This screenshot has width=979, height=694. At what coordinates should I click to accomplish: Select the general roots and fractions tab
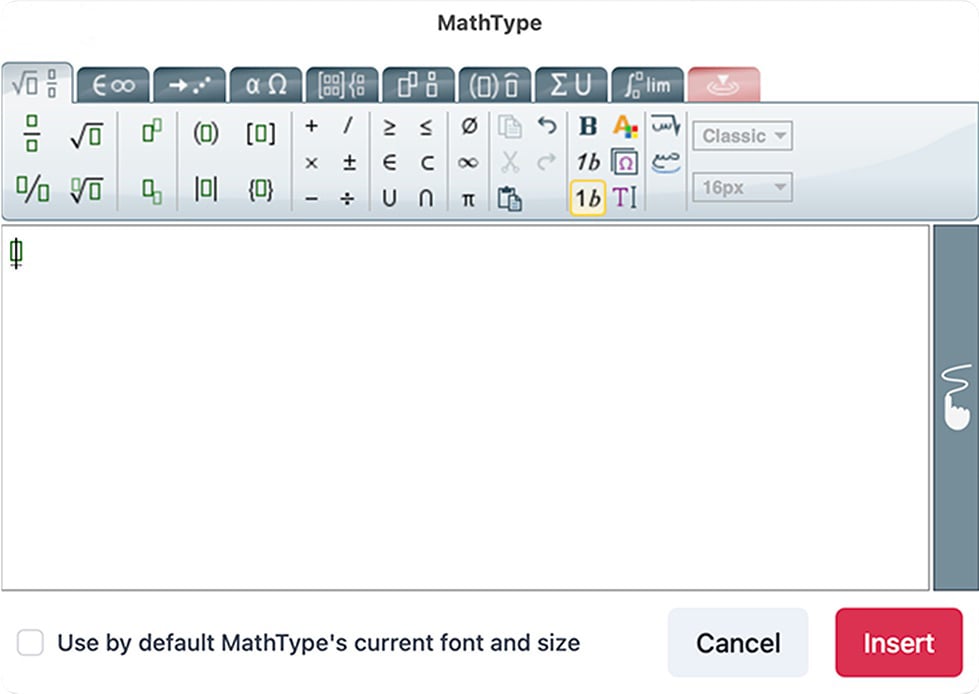(37, 84)
